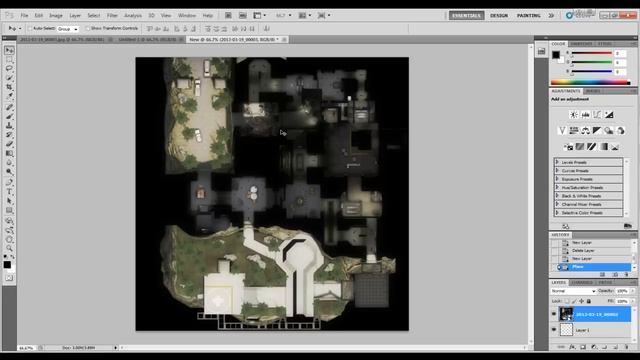Viewport: 640px width, 360px height.
Task: Enable Show Transform Controls checkbox
Action: [88, 29]
